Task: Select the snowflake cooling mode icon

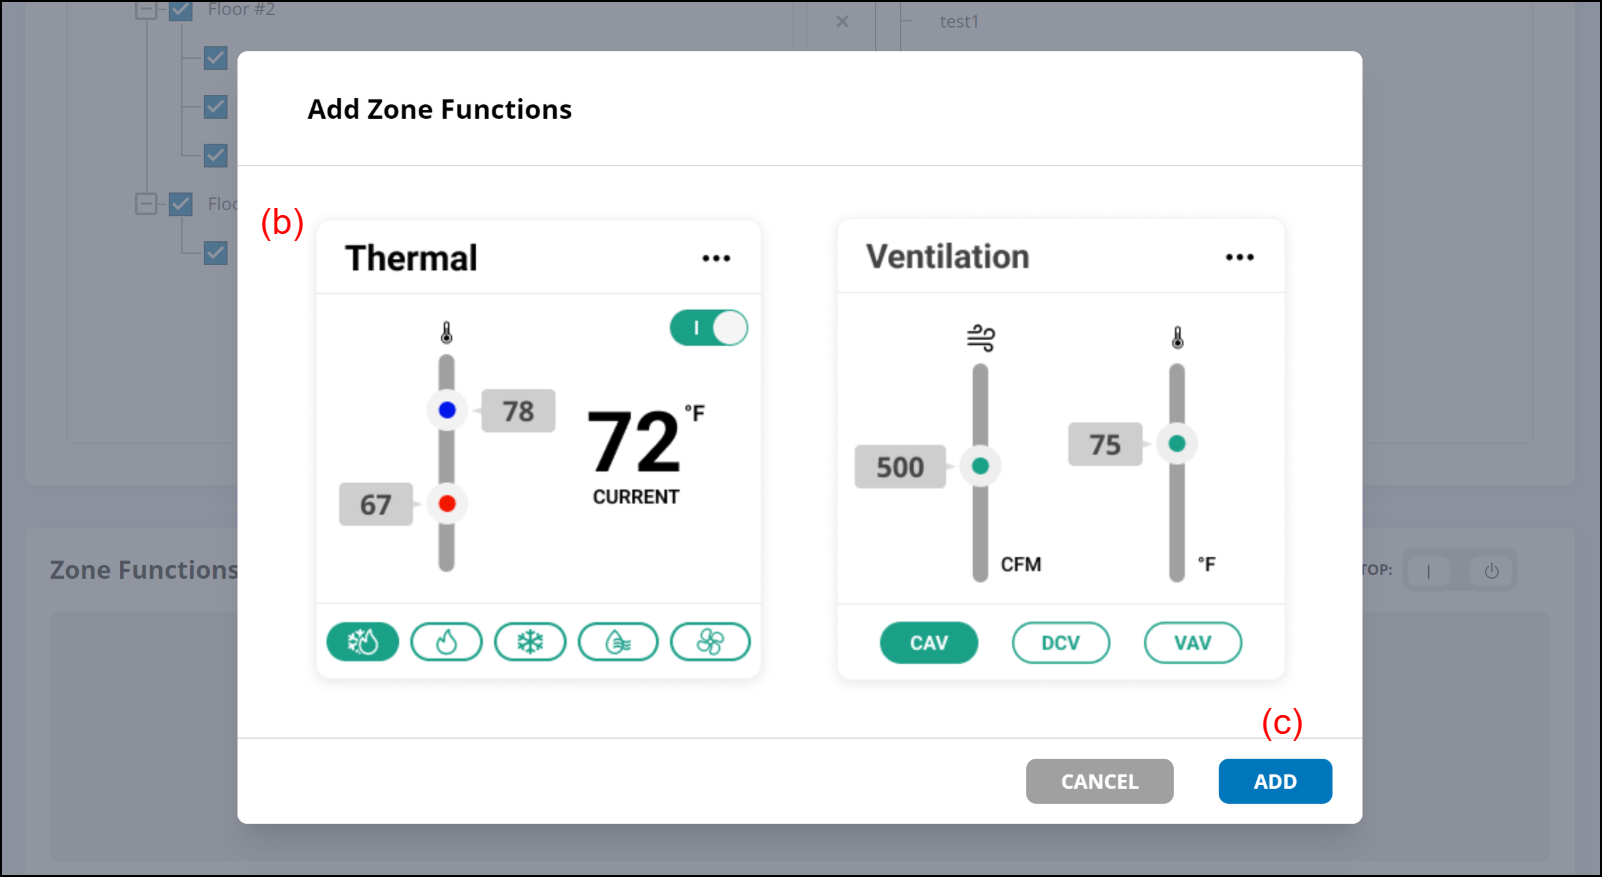Action: tap(530, 642)
